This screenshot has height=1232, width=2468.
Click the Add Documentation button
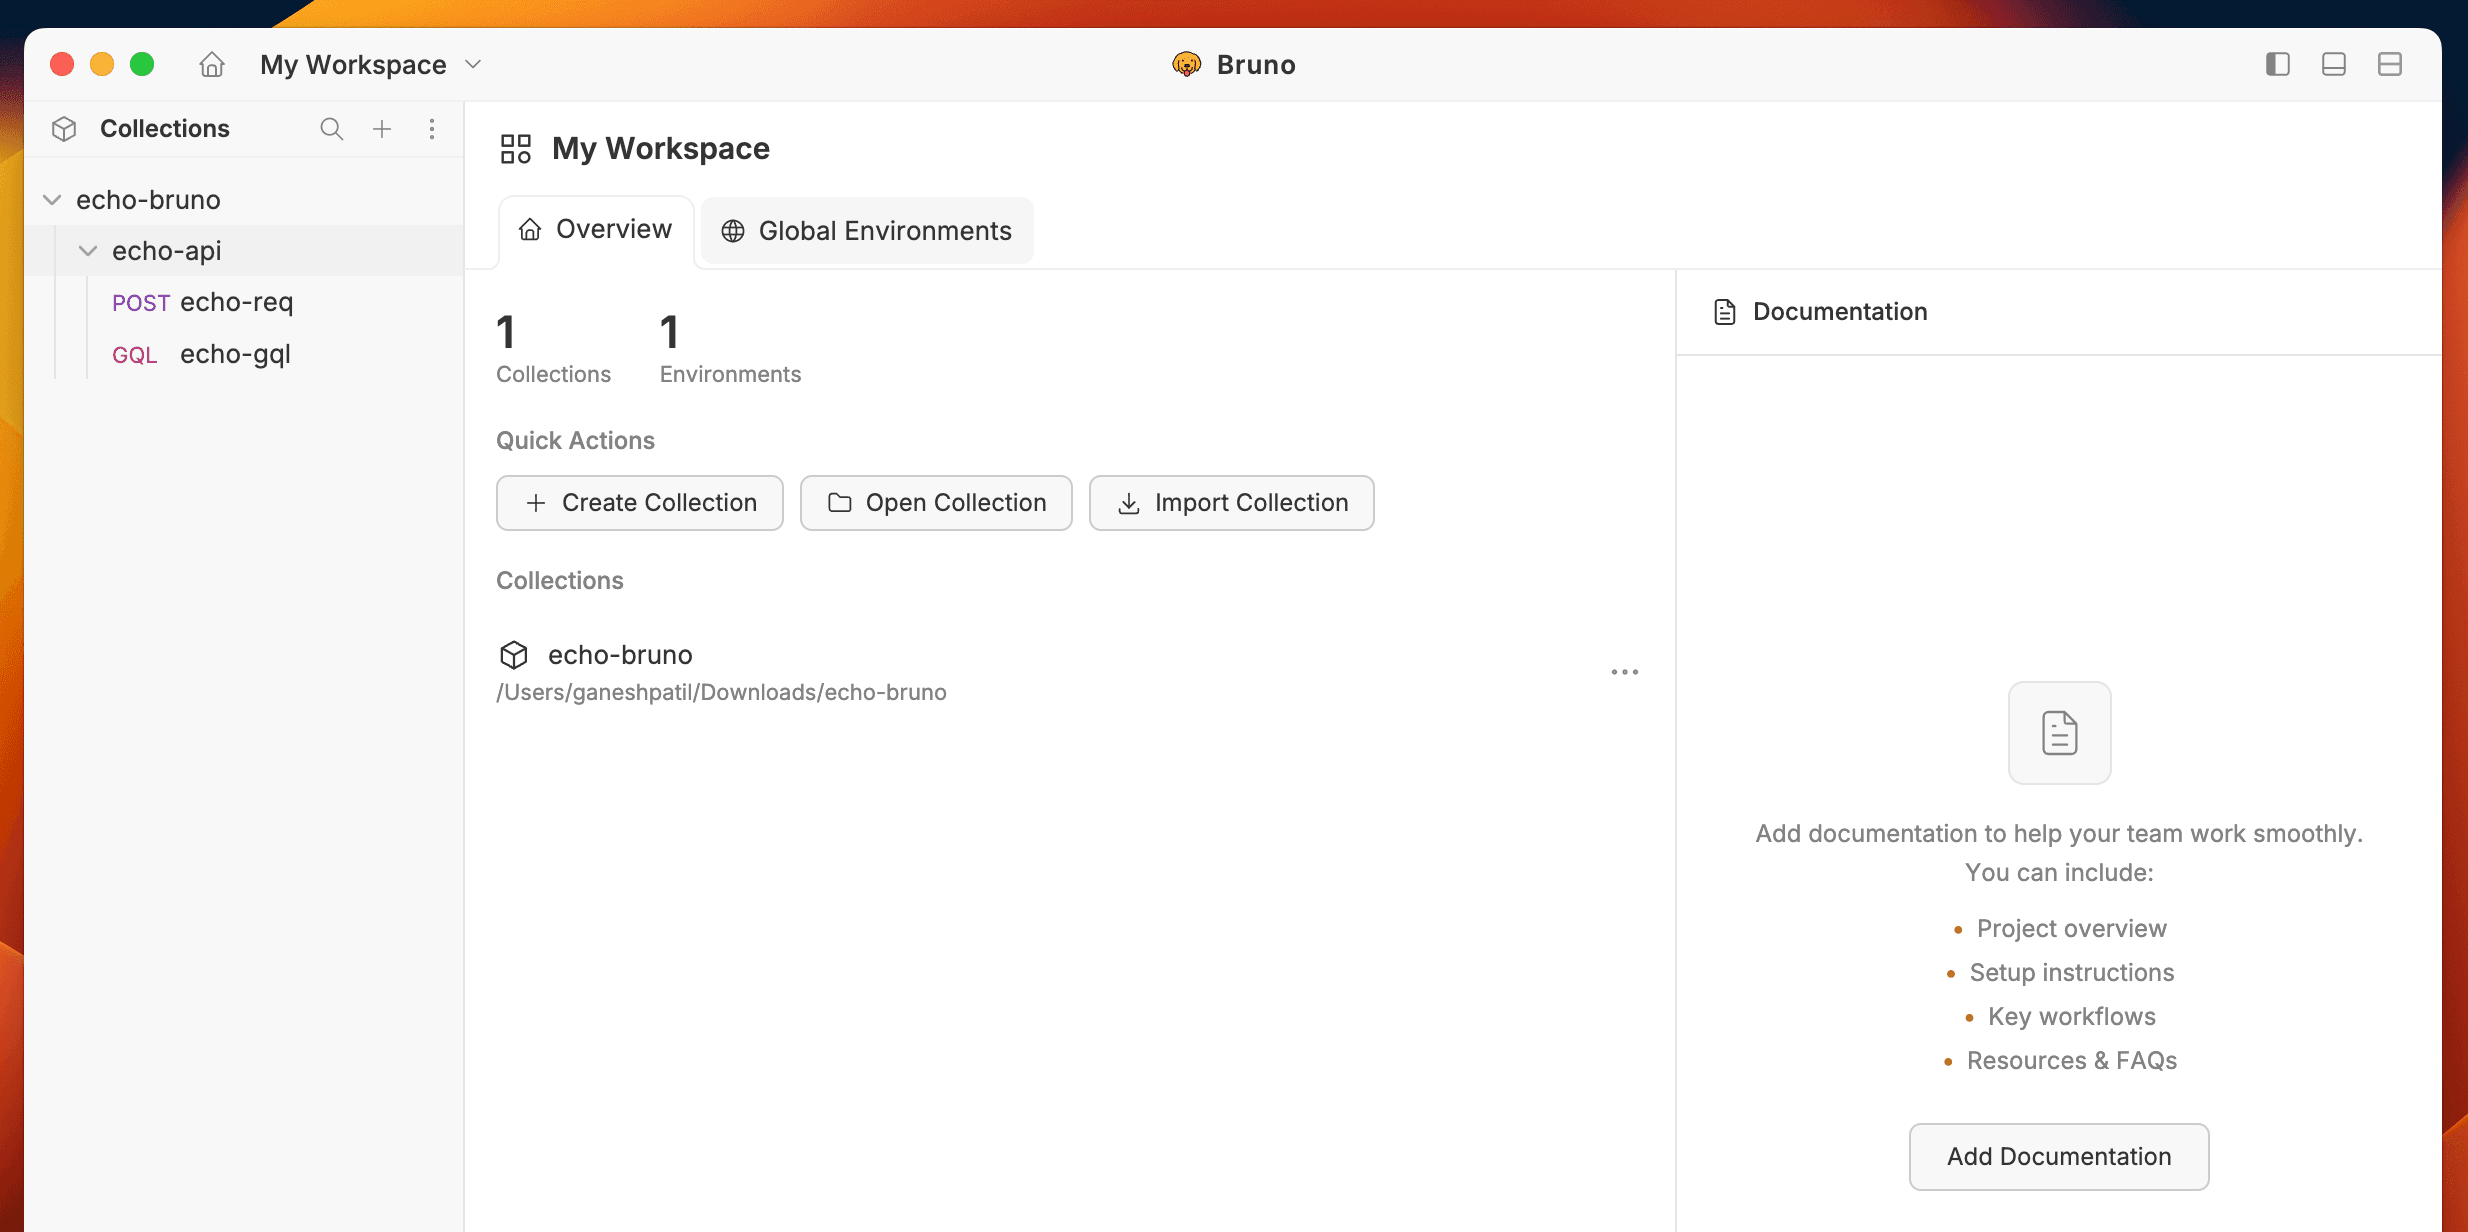coord(2058,1156)
